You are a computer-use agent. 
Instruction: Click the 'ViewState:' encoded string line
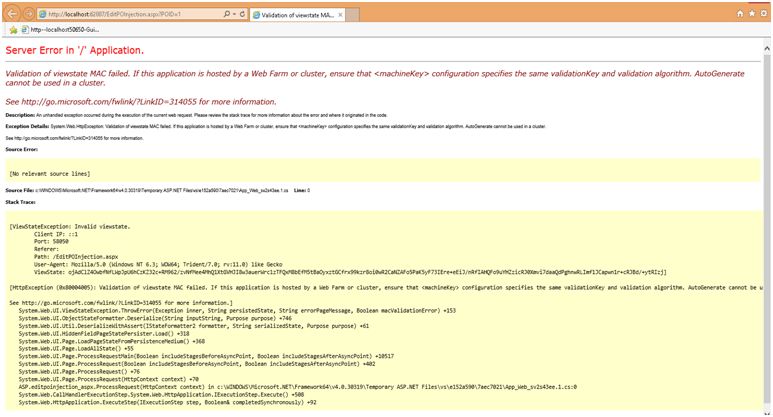tap(350, 272)
